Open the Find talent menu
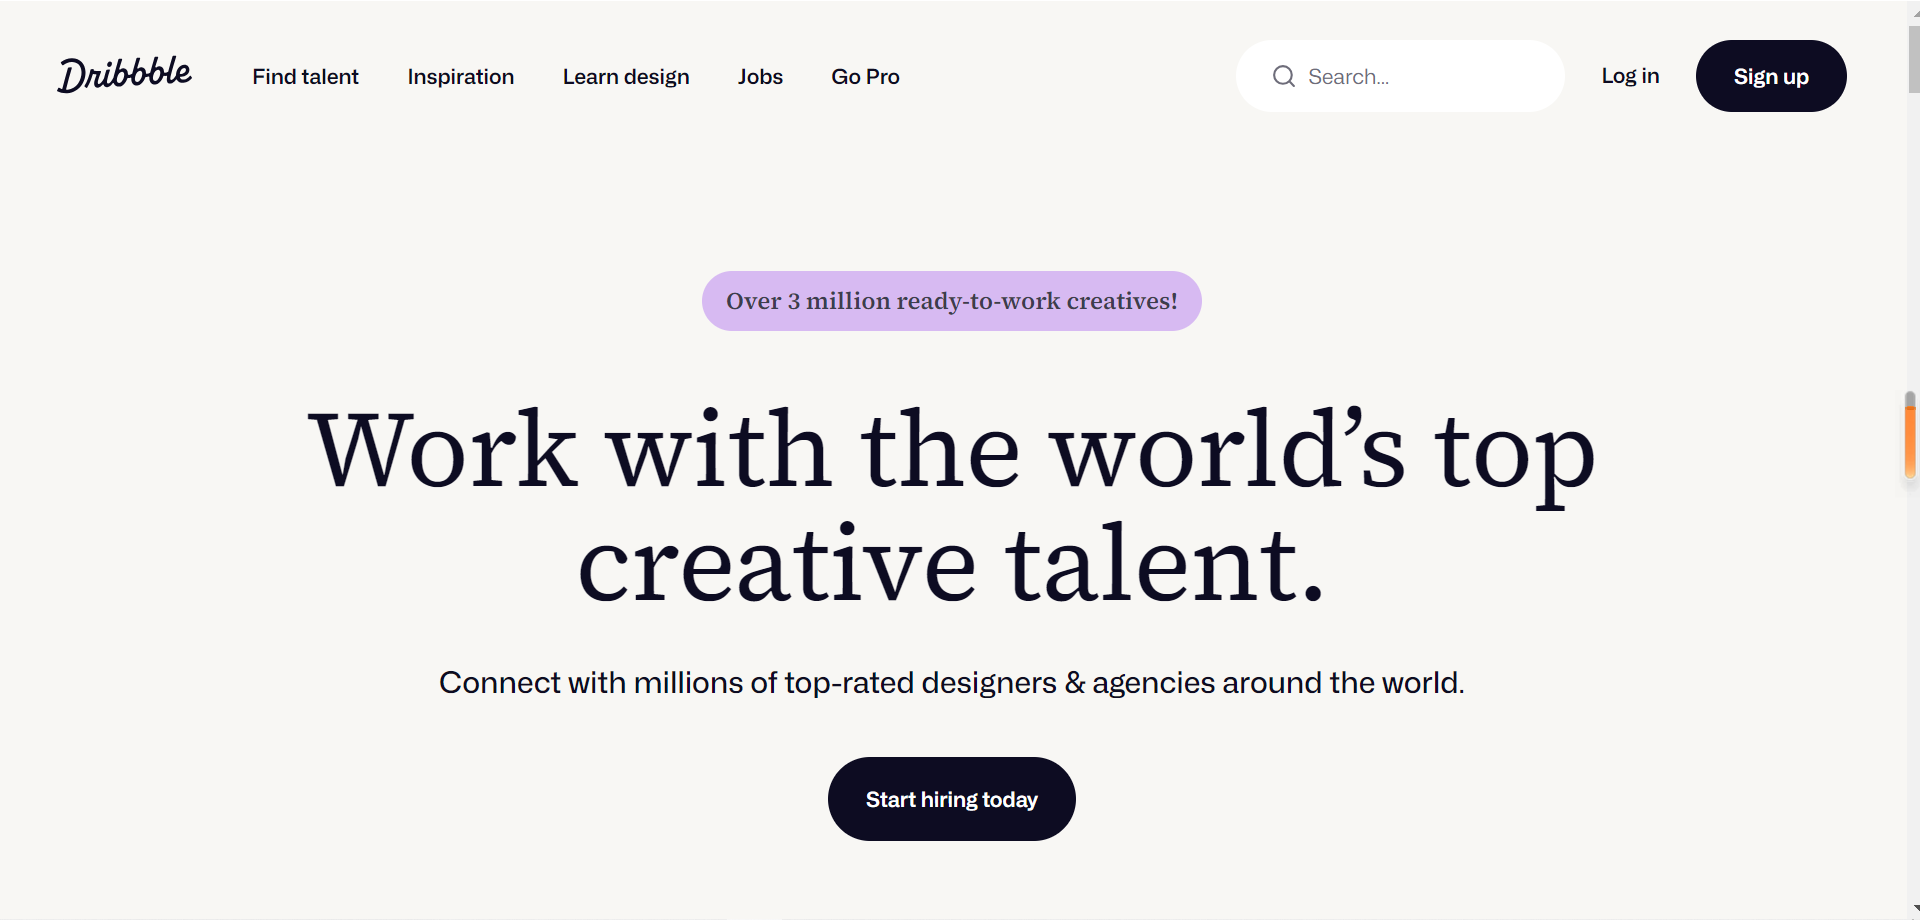The width and height of the screenshot is (1920, 920). [305, 77]
